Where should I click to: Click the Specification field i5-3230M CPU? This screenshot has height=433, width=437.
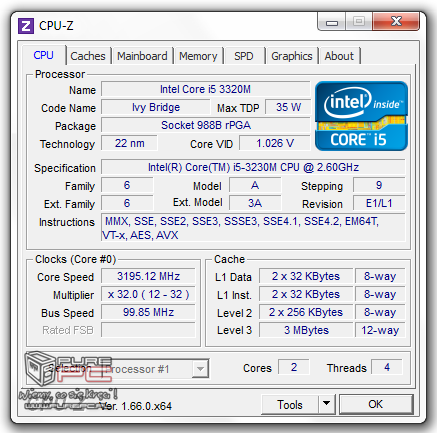[x=253, y=167]
